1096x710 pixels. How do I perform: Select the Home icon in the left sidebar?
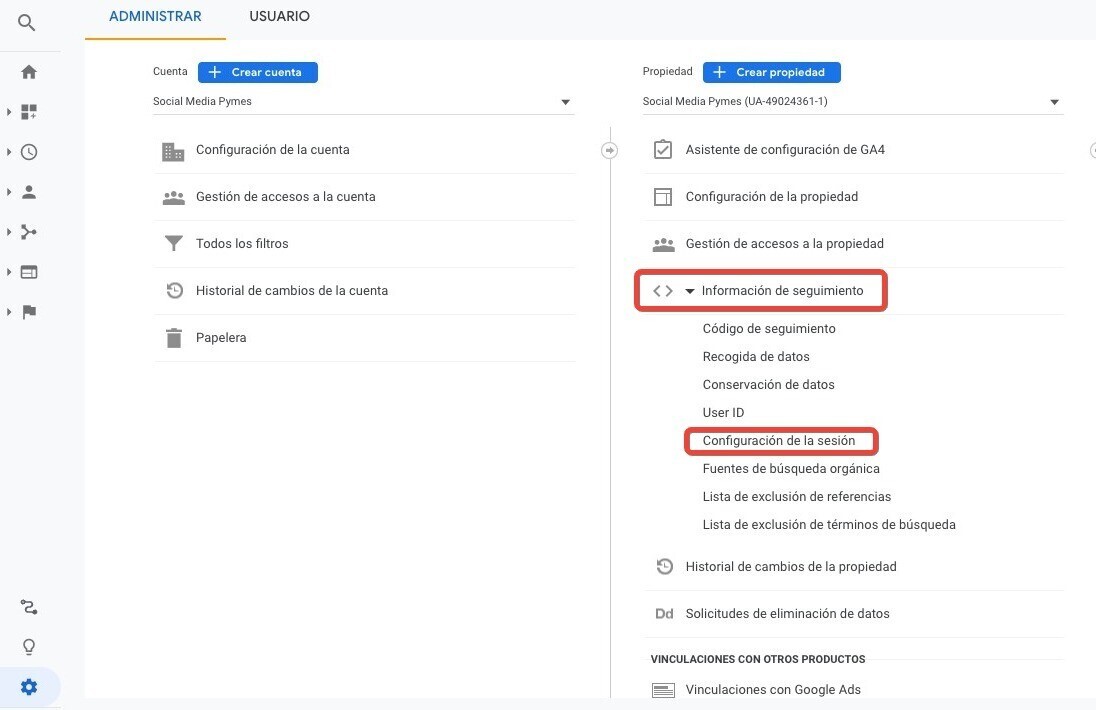click(x=28, y=71)
